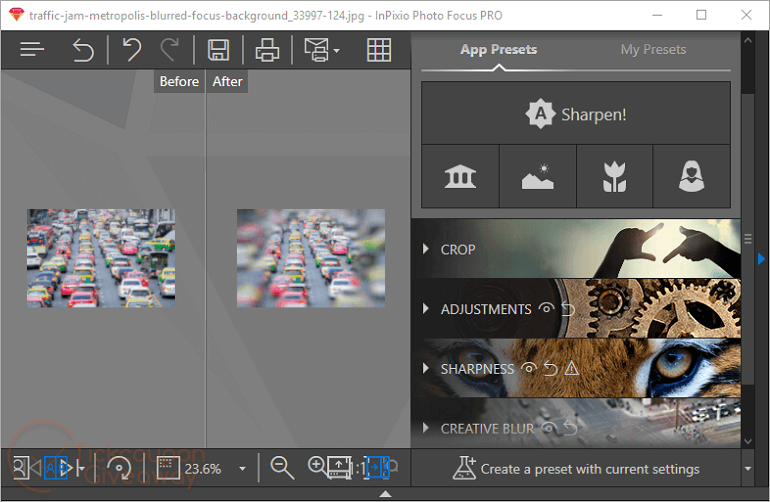Screen dimensions: 770x502
Task: Switch to the My Presets tab
Action: coord(653,50)
